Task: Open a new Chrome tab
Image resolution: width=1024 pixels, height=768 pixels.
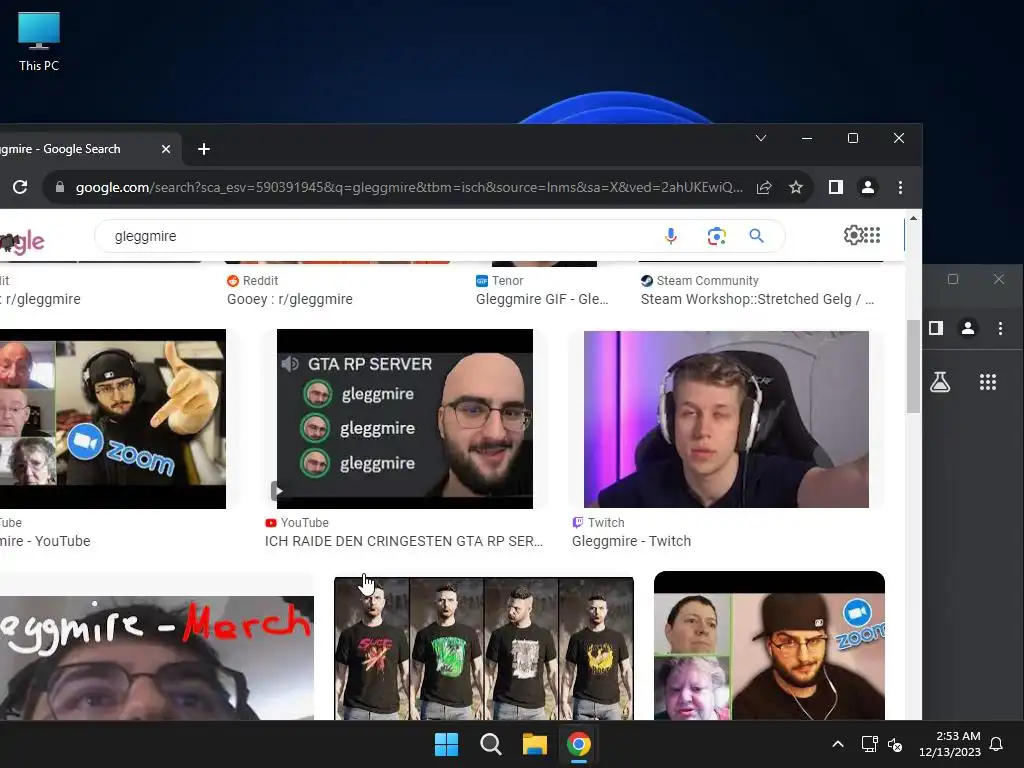Action: click(x=204, y=149)
